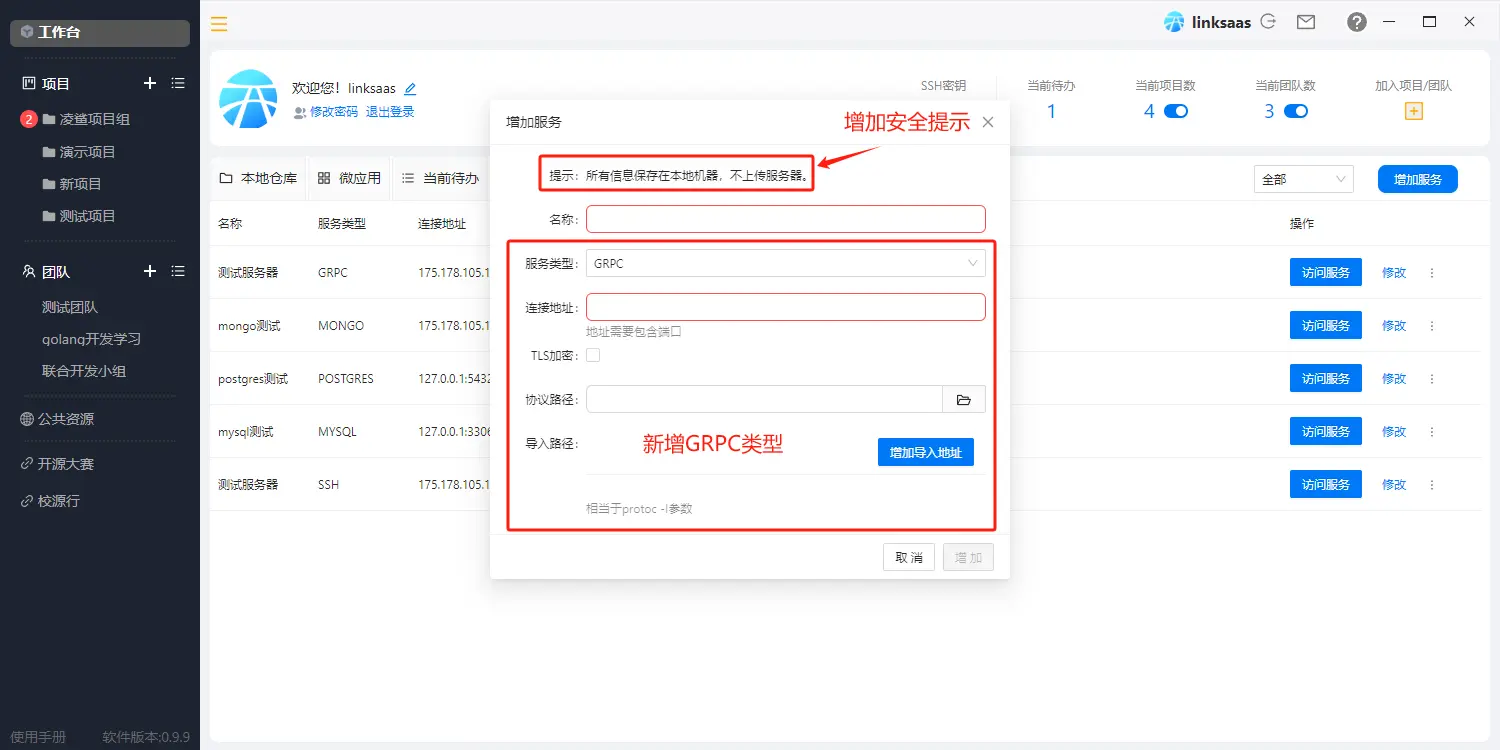Toggle 当前团队数 switch
This screenshot has height=750, width=1500.
click(1296, 111)
